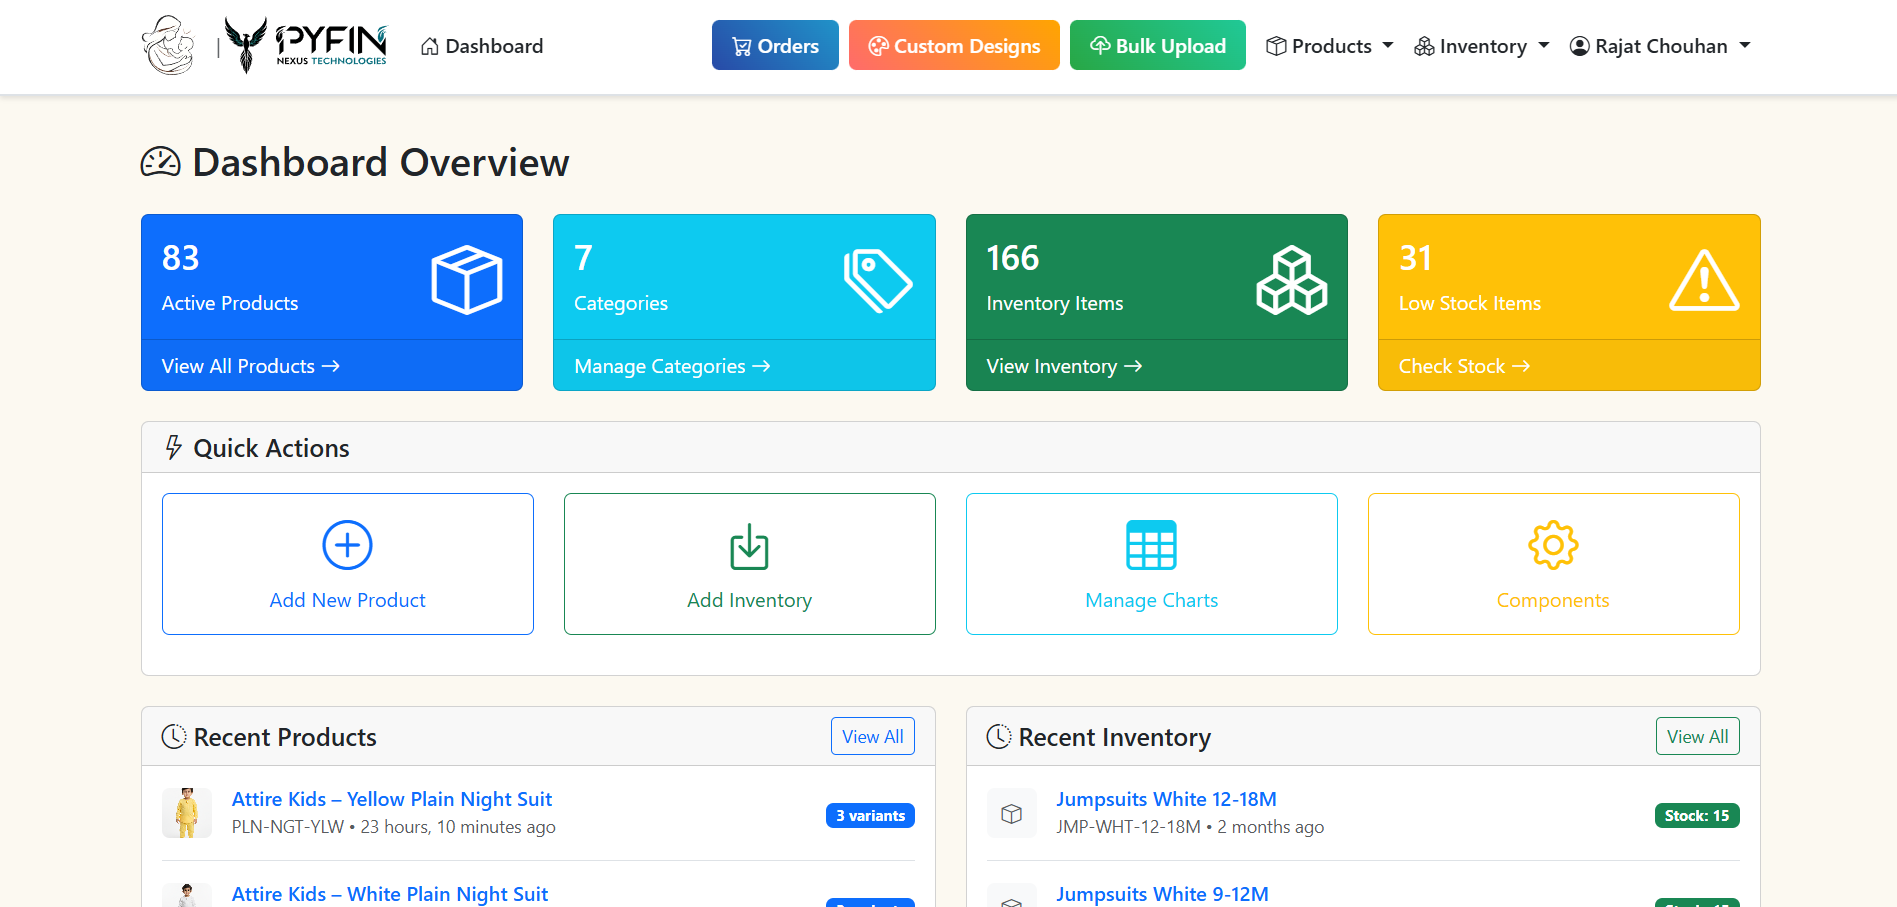This screenshot has height=907, width=1897.
Task: Expand the Products dropdown menu
Action: [x=1329, y=46]
